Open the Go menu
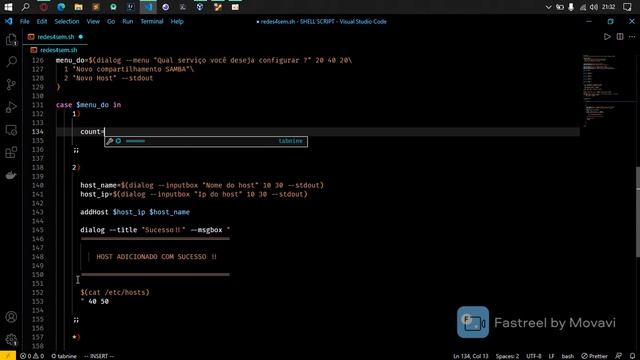The width and height of the screenshot is (640, 360). 111,22
